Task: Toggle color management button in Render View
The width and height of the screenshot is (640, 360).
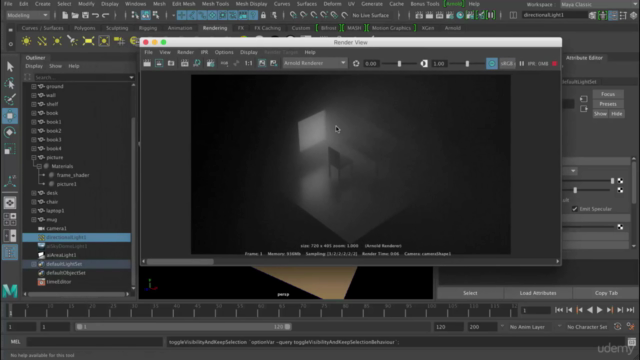Action: [492, 64]
